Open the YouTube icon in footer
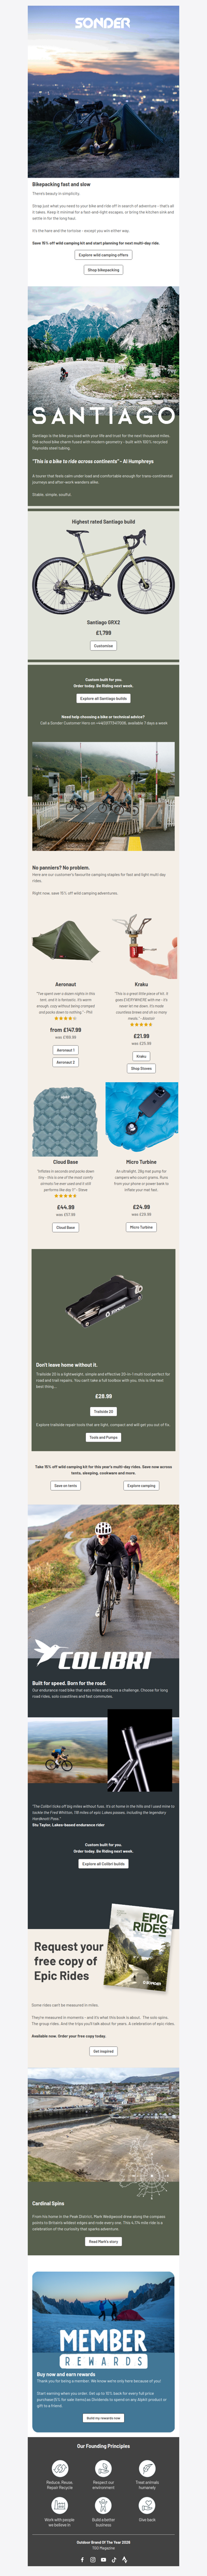This screenshot has width=207, height=2576. [103, 2560]
